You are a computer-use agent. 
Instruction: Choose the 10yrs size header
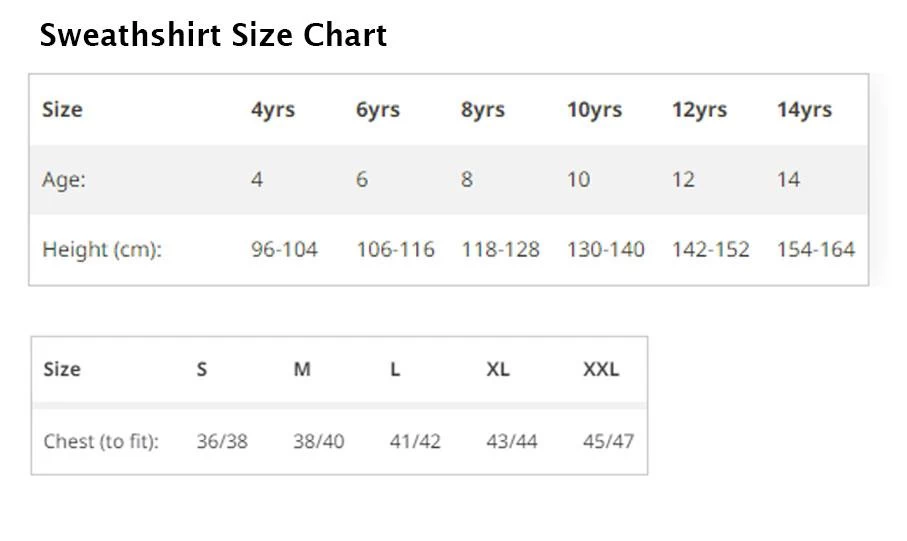point(594,109)
